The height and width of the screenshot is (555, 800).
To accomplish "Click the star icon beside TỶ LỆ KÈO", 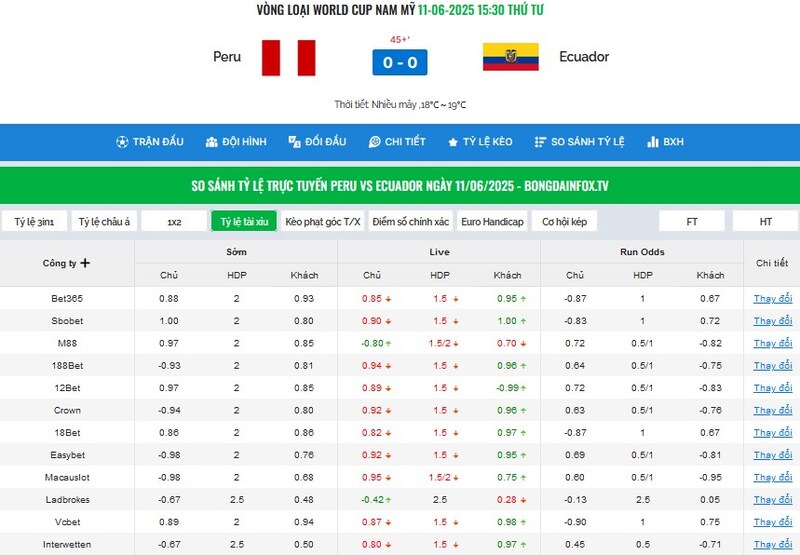I will pyautogui.click(x=453, y=142).
